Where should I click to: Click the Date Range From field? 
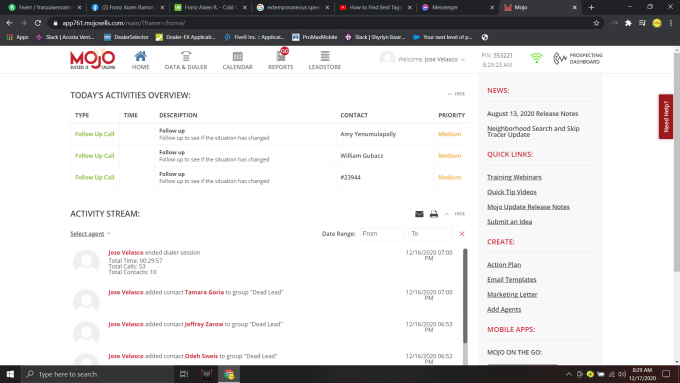tap(382, 234)
